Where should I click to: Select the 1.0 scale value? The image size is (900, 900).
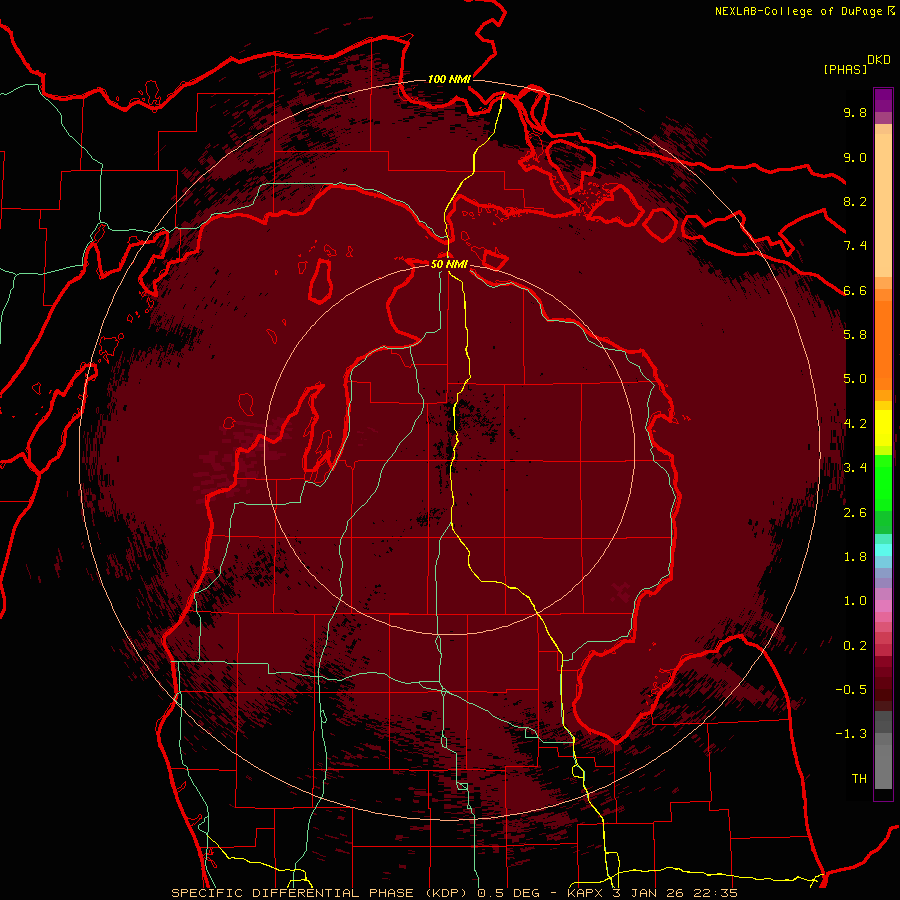click(x=855, y=601)
